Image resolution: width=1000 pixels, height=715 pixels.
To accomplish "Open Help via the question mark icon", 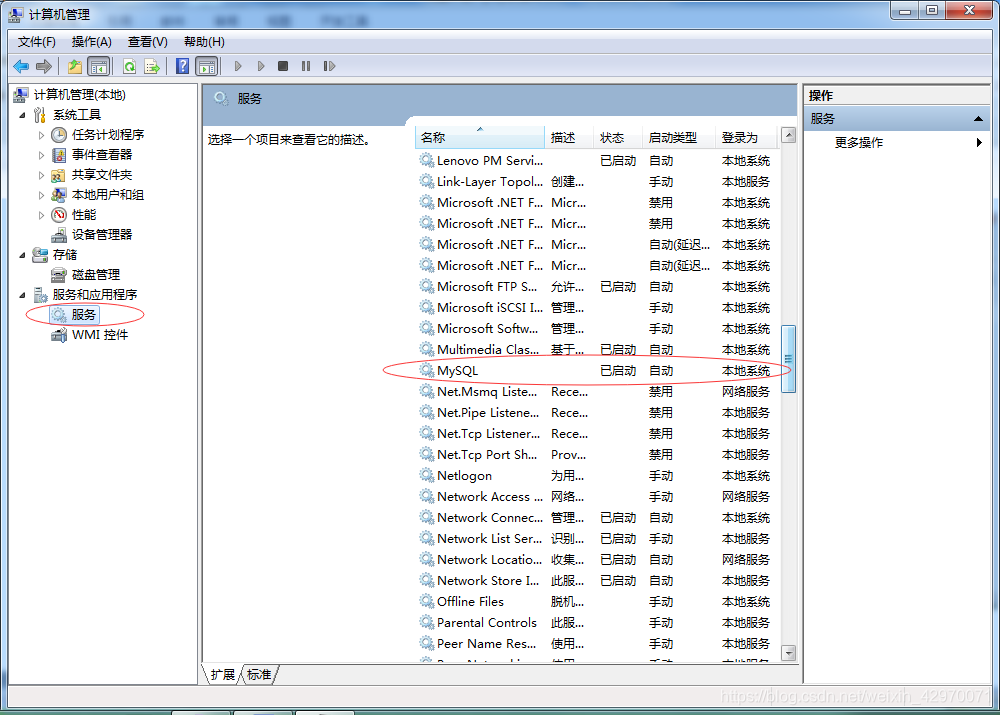I will 182,66.
